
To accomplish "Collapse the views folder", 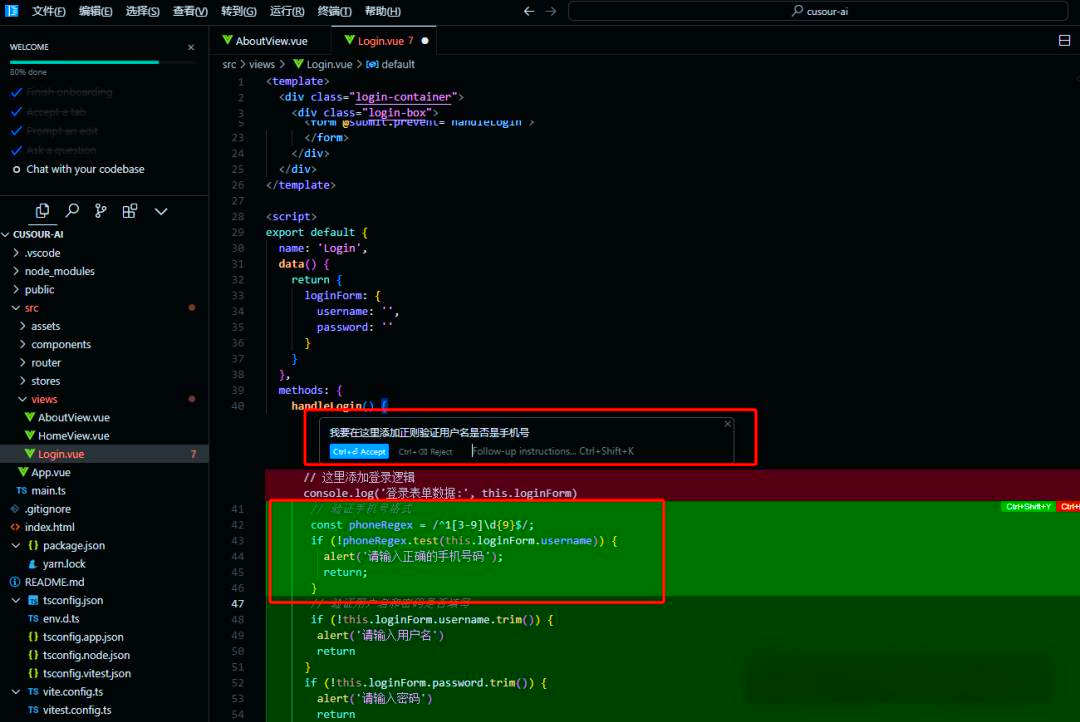I will tap(44, 399).
